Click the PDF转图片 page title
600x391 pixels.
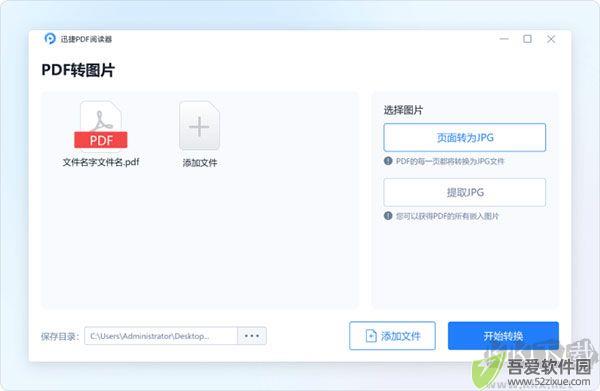[78, 70]
